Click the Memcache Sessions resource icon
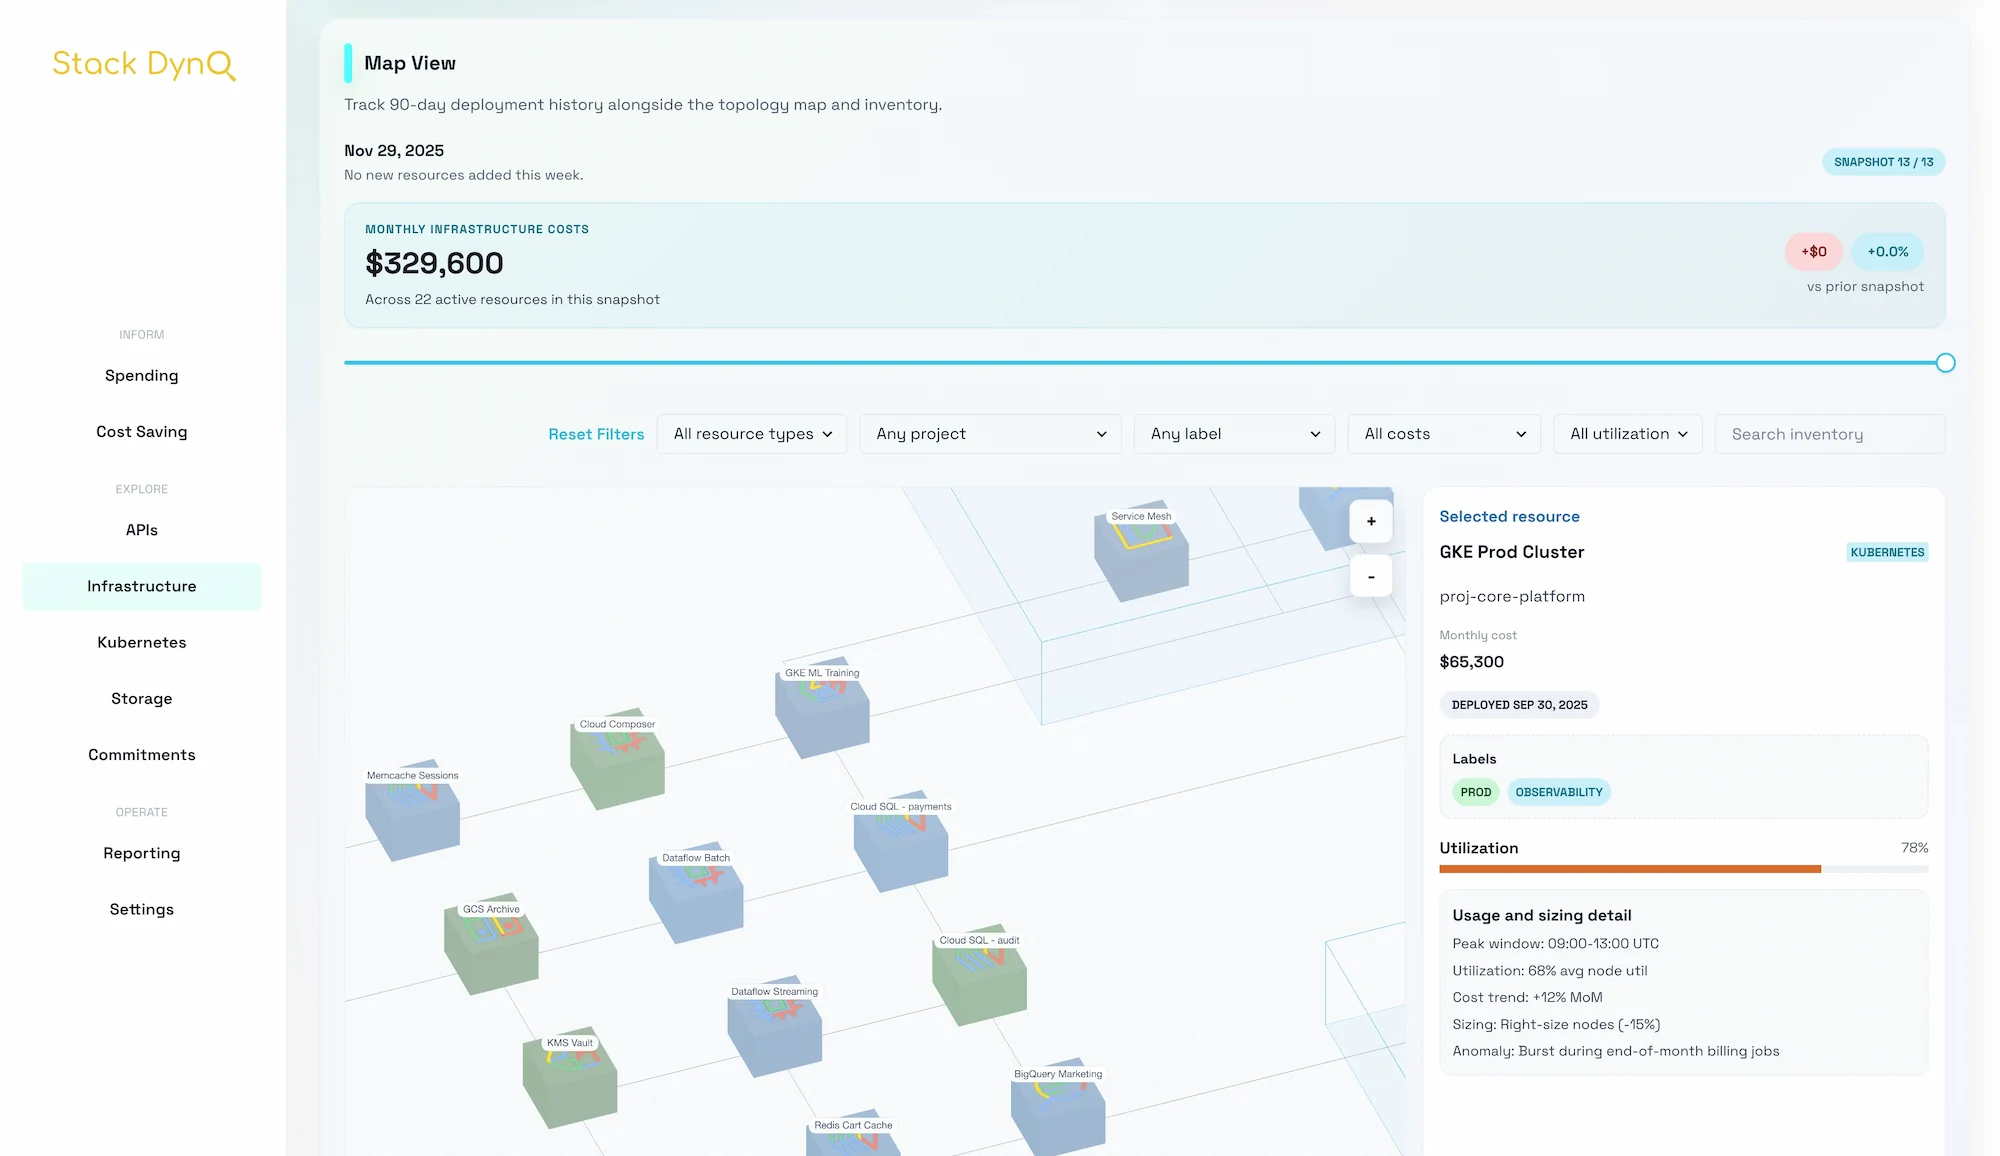 point(412,810)
